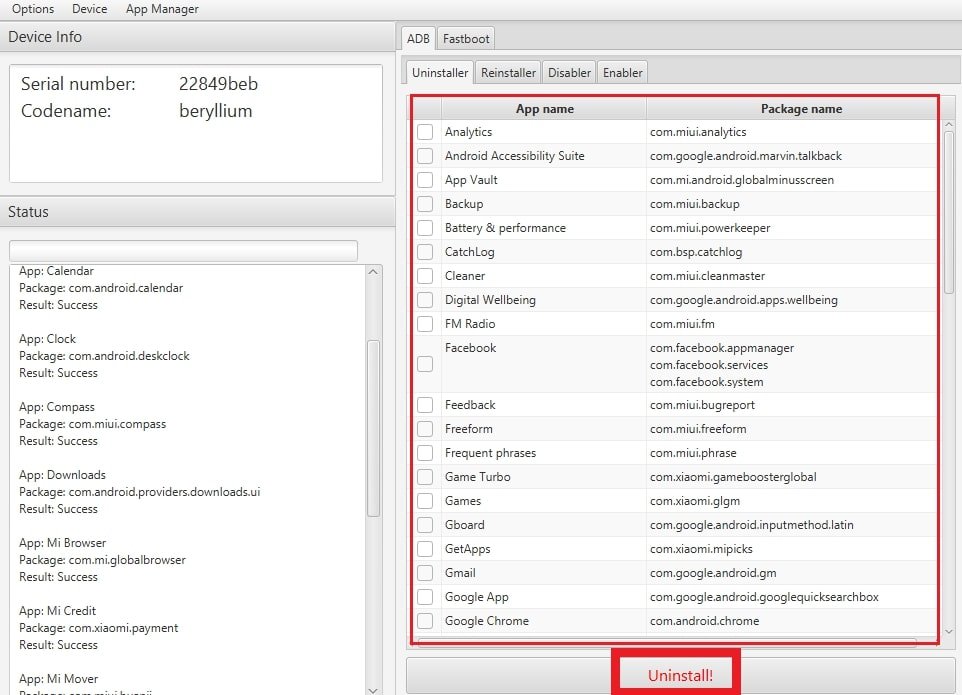
Task: Switch to the Fastboot tab
Action: (466, 39)
